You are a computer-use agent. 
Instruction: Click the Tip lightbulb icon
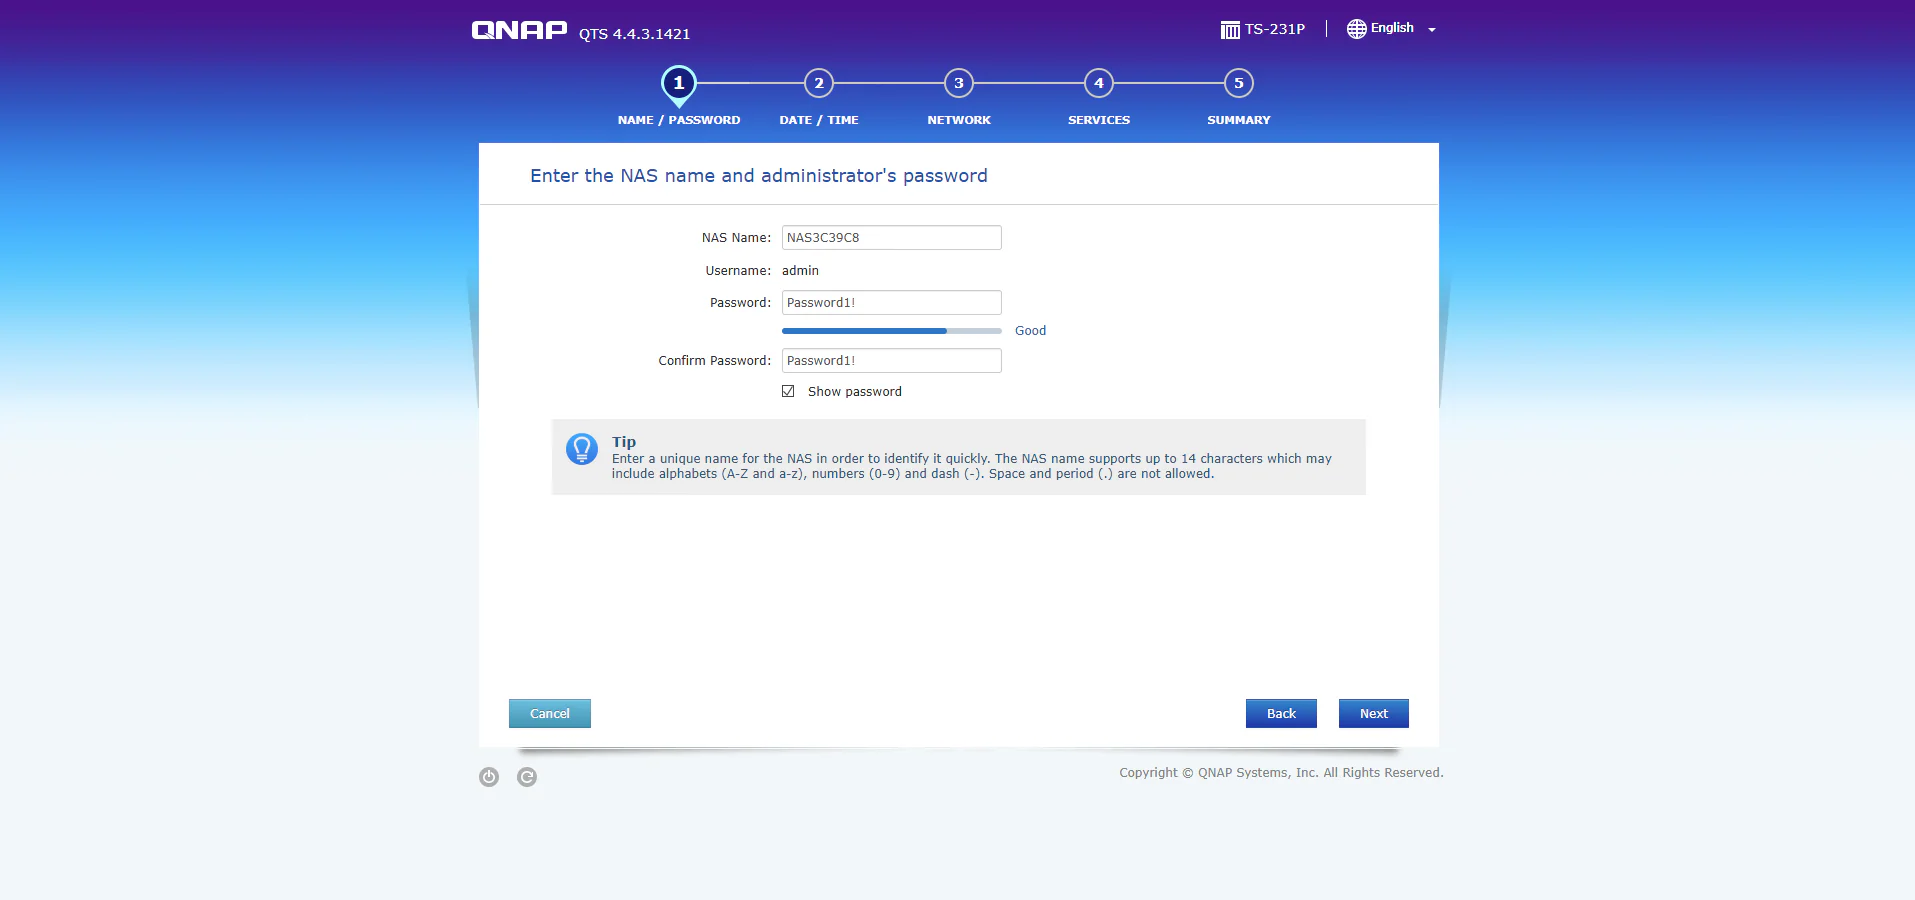[x=582, y=449]
